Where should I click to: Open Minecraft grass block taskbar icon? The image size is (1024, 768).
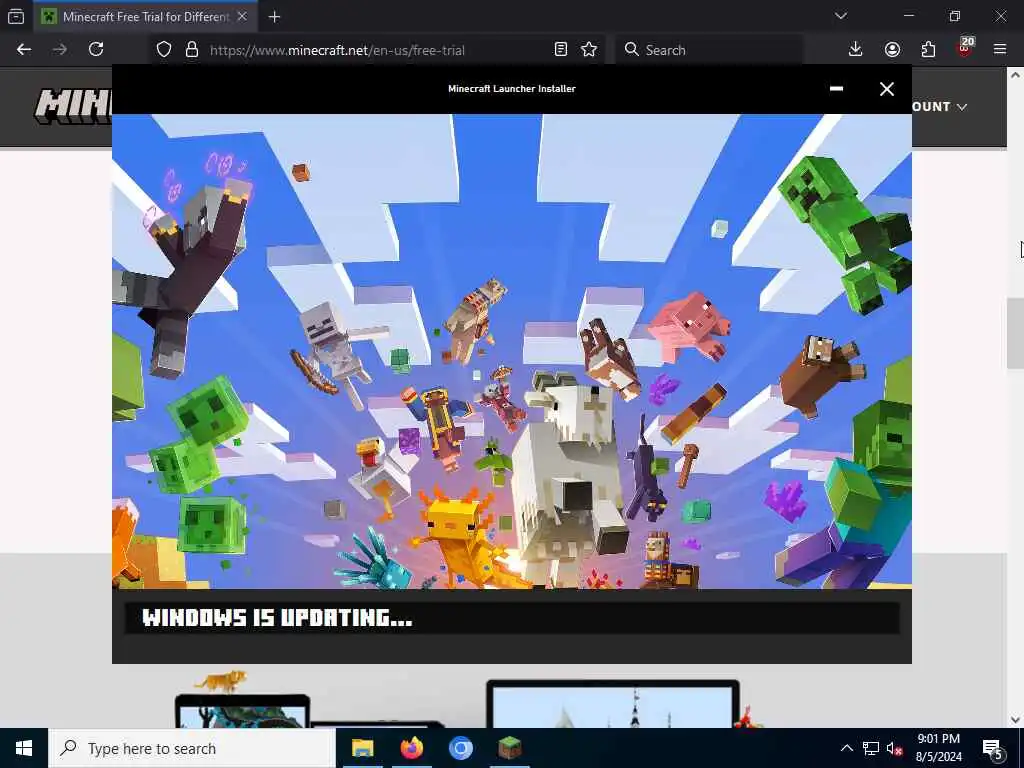[x=509, y=748]
